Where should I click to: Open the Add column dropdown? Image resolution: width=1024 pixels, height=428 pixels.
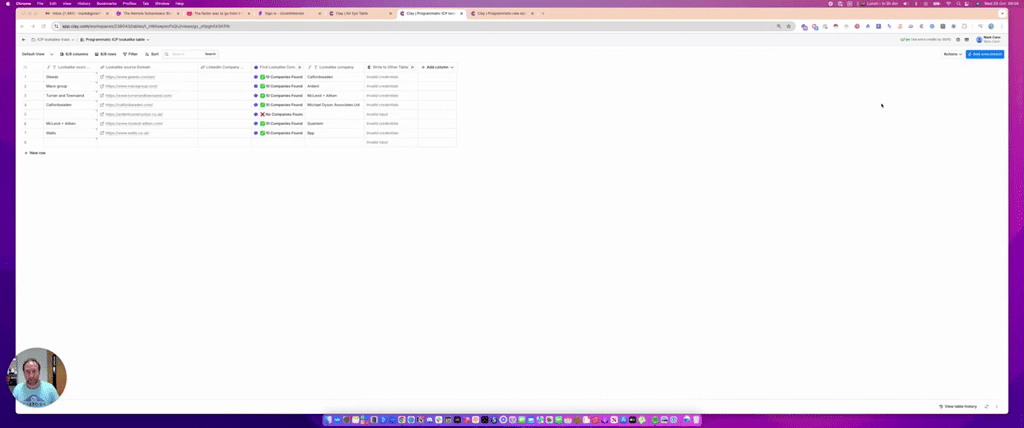(x=437, y=67)
